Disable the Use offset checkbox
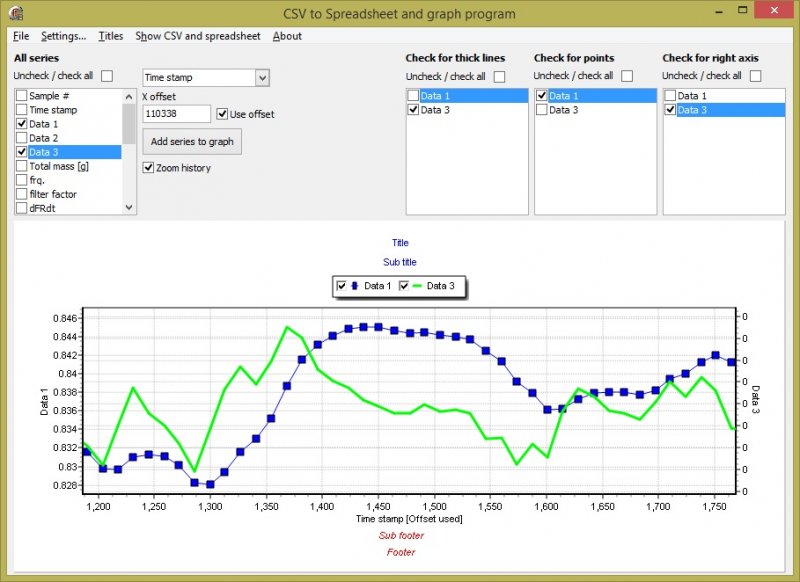800x582 pixels. (x=222, y=114)
